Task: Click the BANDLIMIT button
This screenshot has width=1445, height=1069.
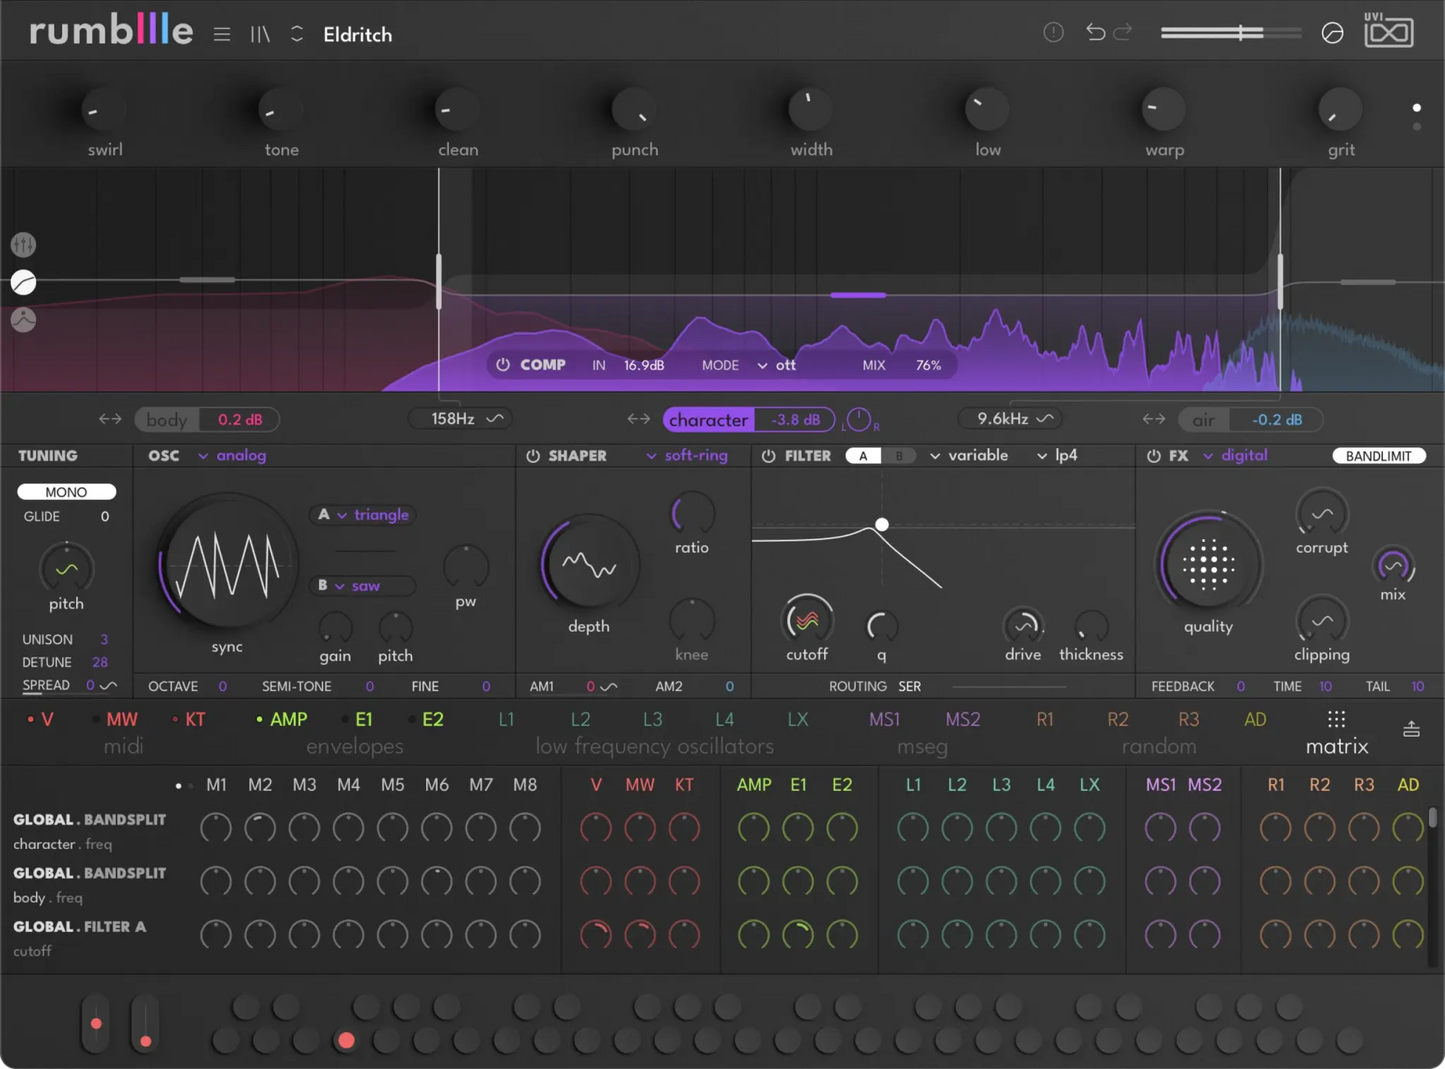Action: pos(1378,456)
